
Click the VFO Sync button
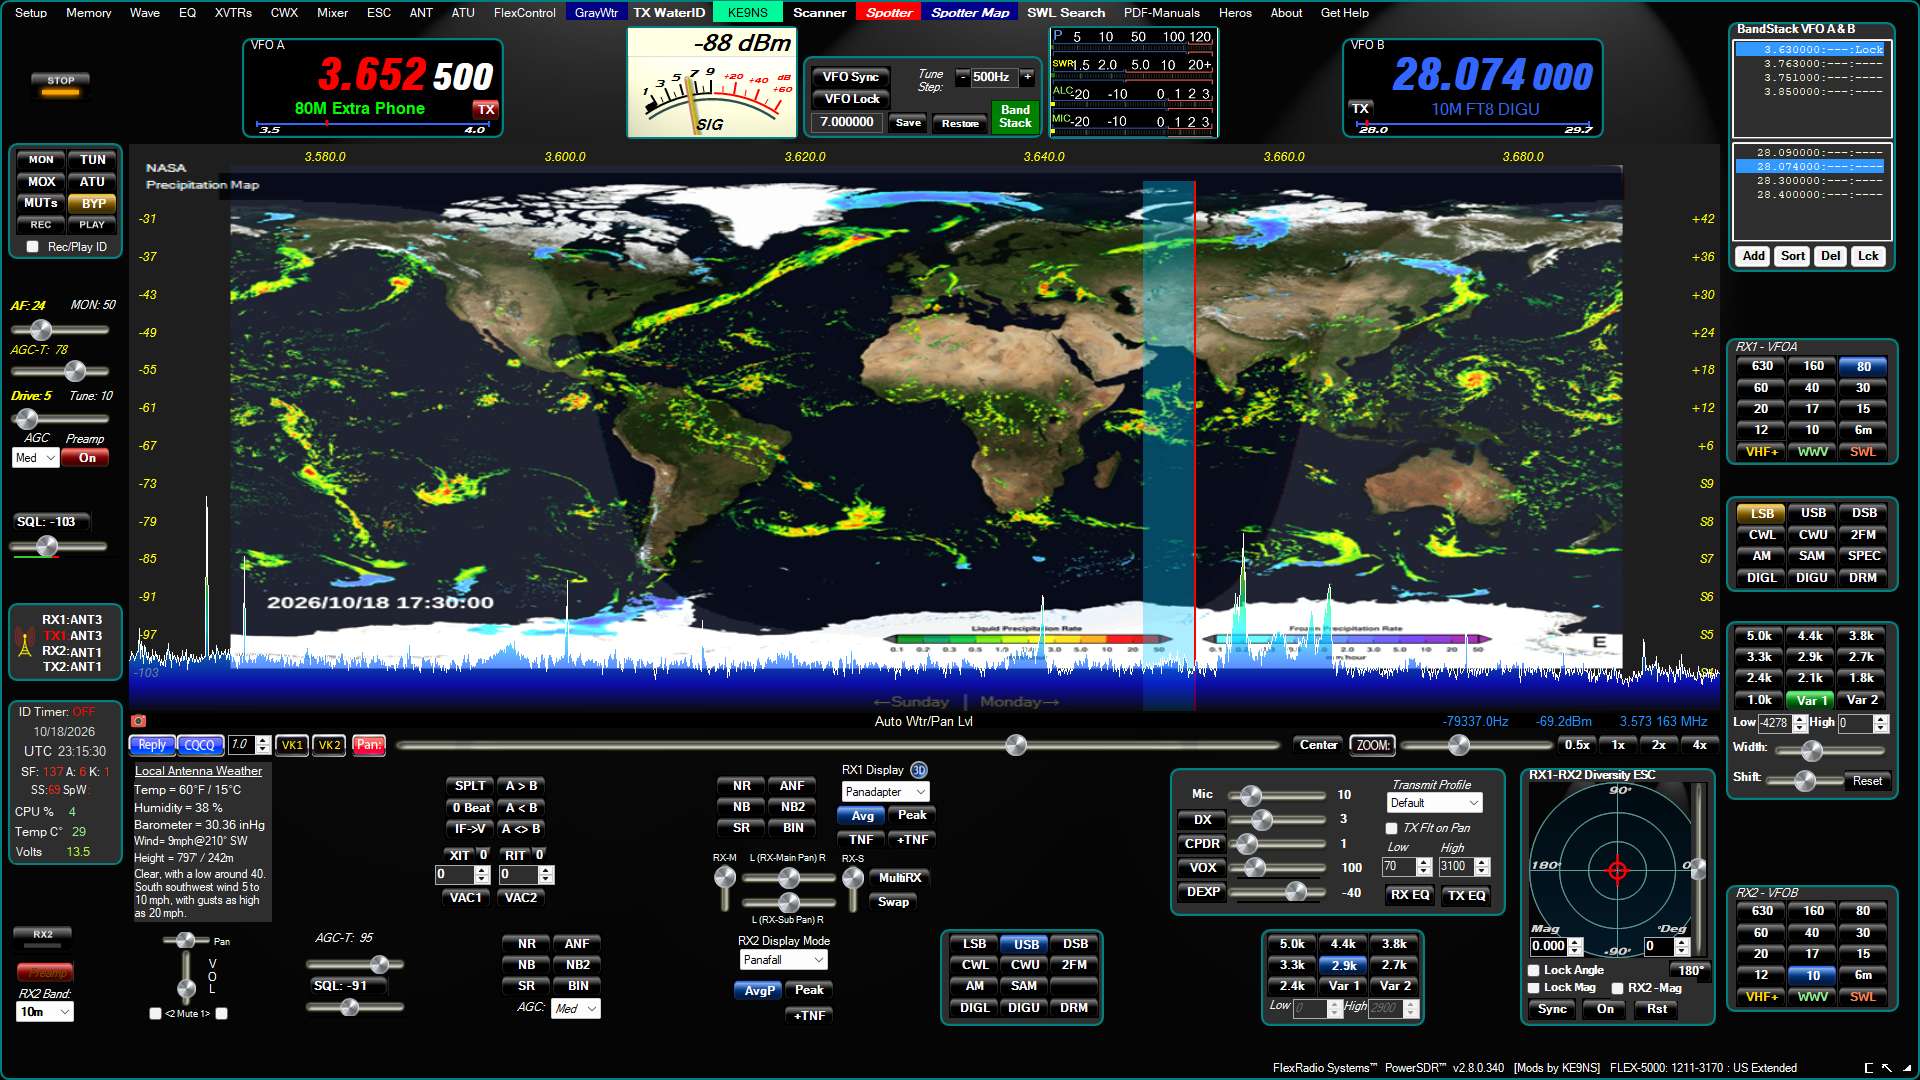pos(850,77)
